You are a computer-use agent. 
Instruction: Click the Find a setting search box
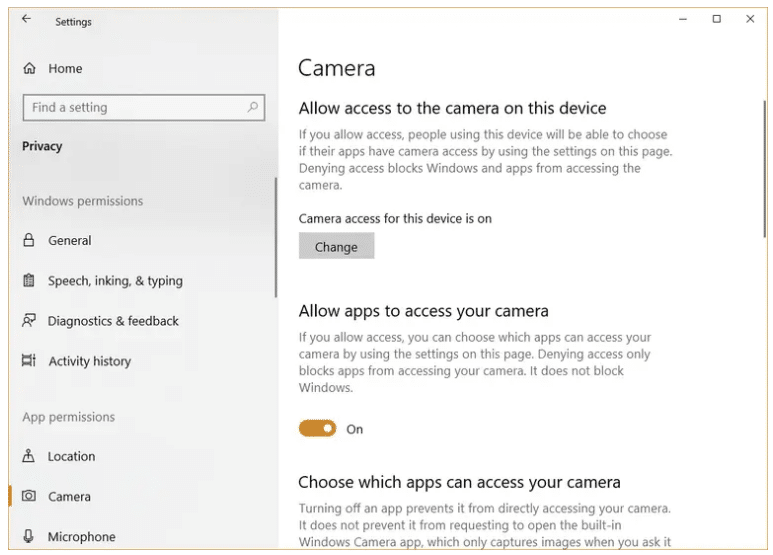pyautogui.click(x=144, y=107)
